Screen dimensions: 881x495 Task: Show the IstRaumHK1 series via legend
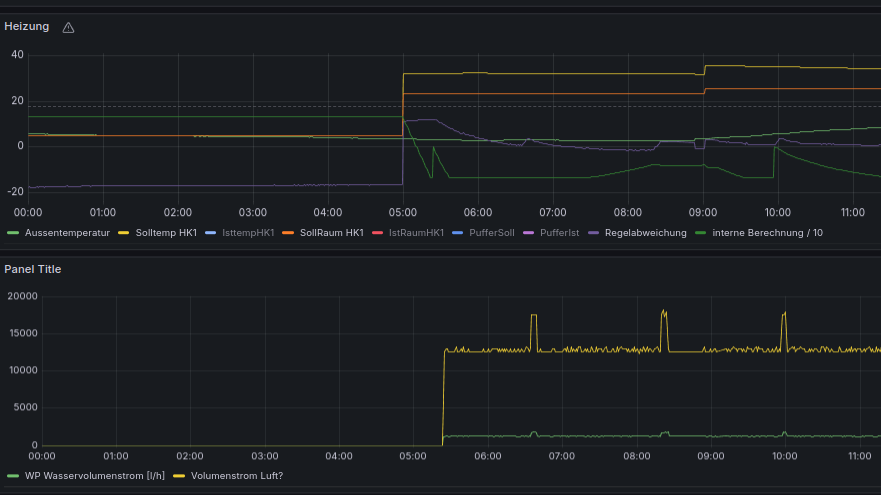[x=416, y=233]
